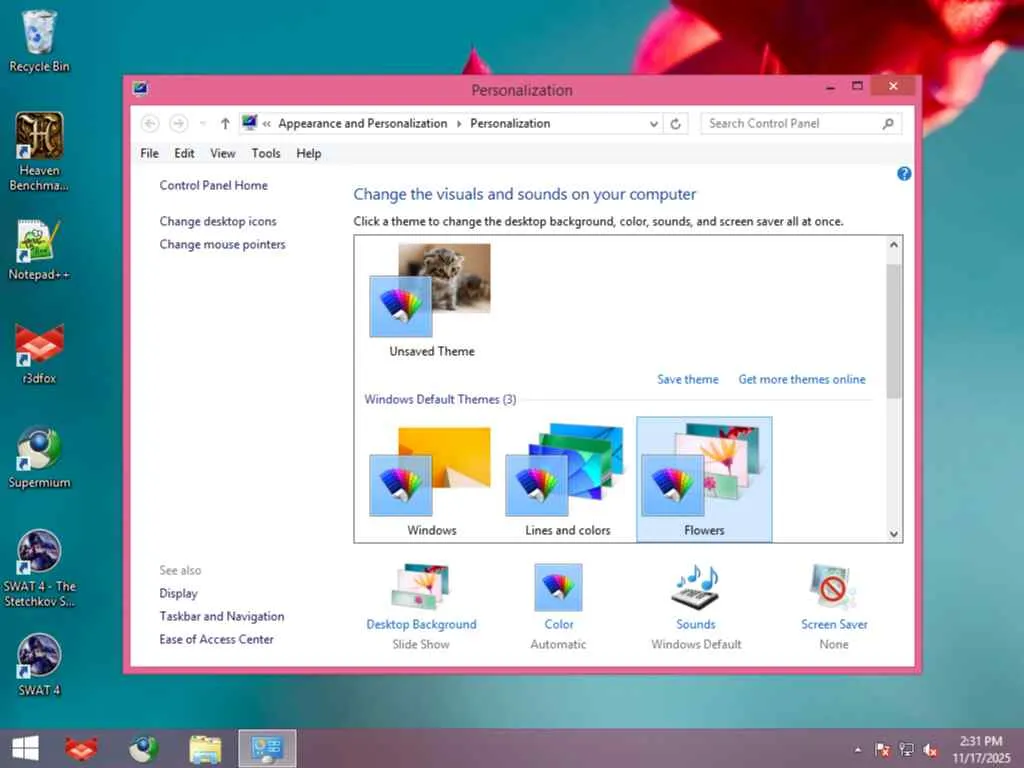
Task: Click the Personalization window title icon
Action: point(140,88)
